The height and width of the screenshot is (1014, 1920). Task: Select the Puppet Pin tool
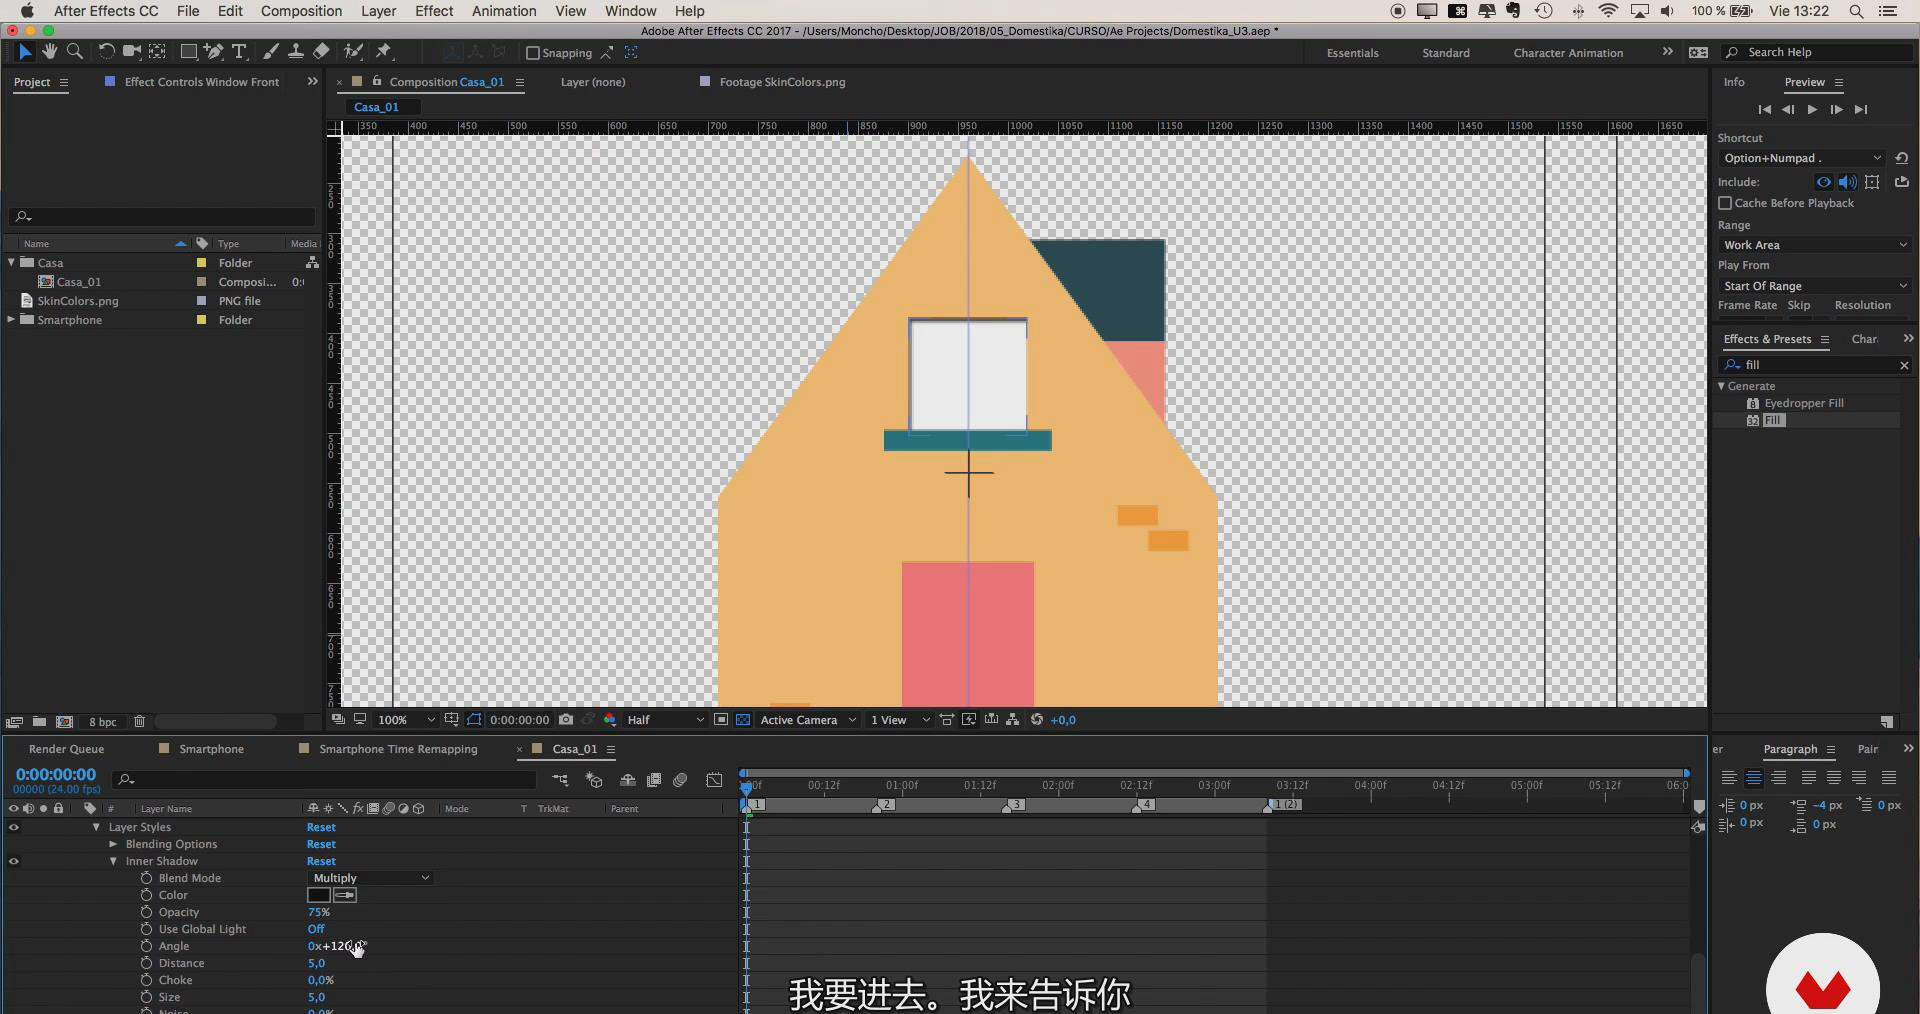point(384,52)
